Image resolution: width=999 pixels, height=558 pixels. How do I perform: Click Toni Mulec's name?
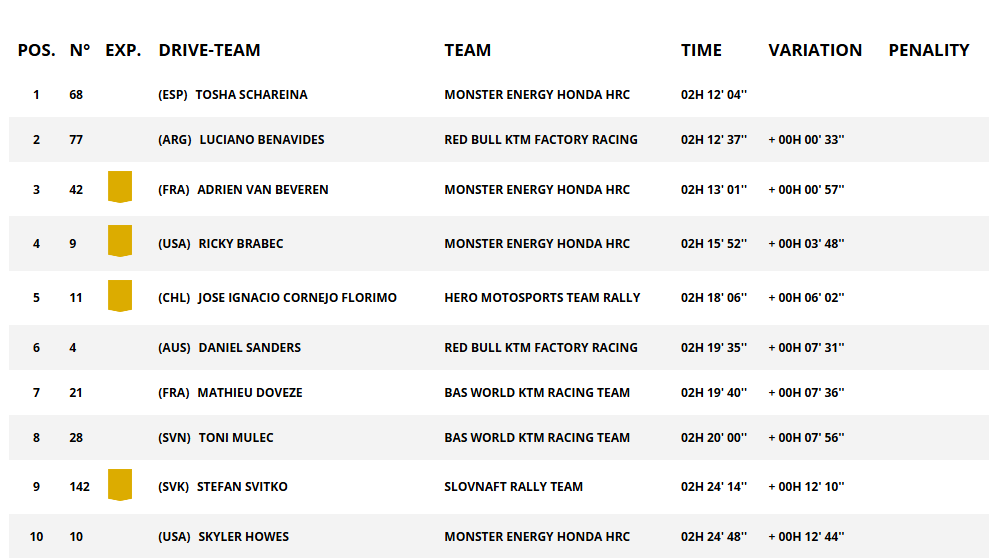click(x=236, y=438)
